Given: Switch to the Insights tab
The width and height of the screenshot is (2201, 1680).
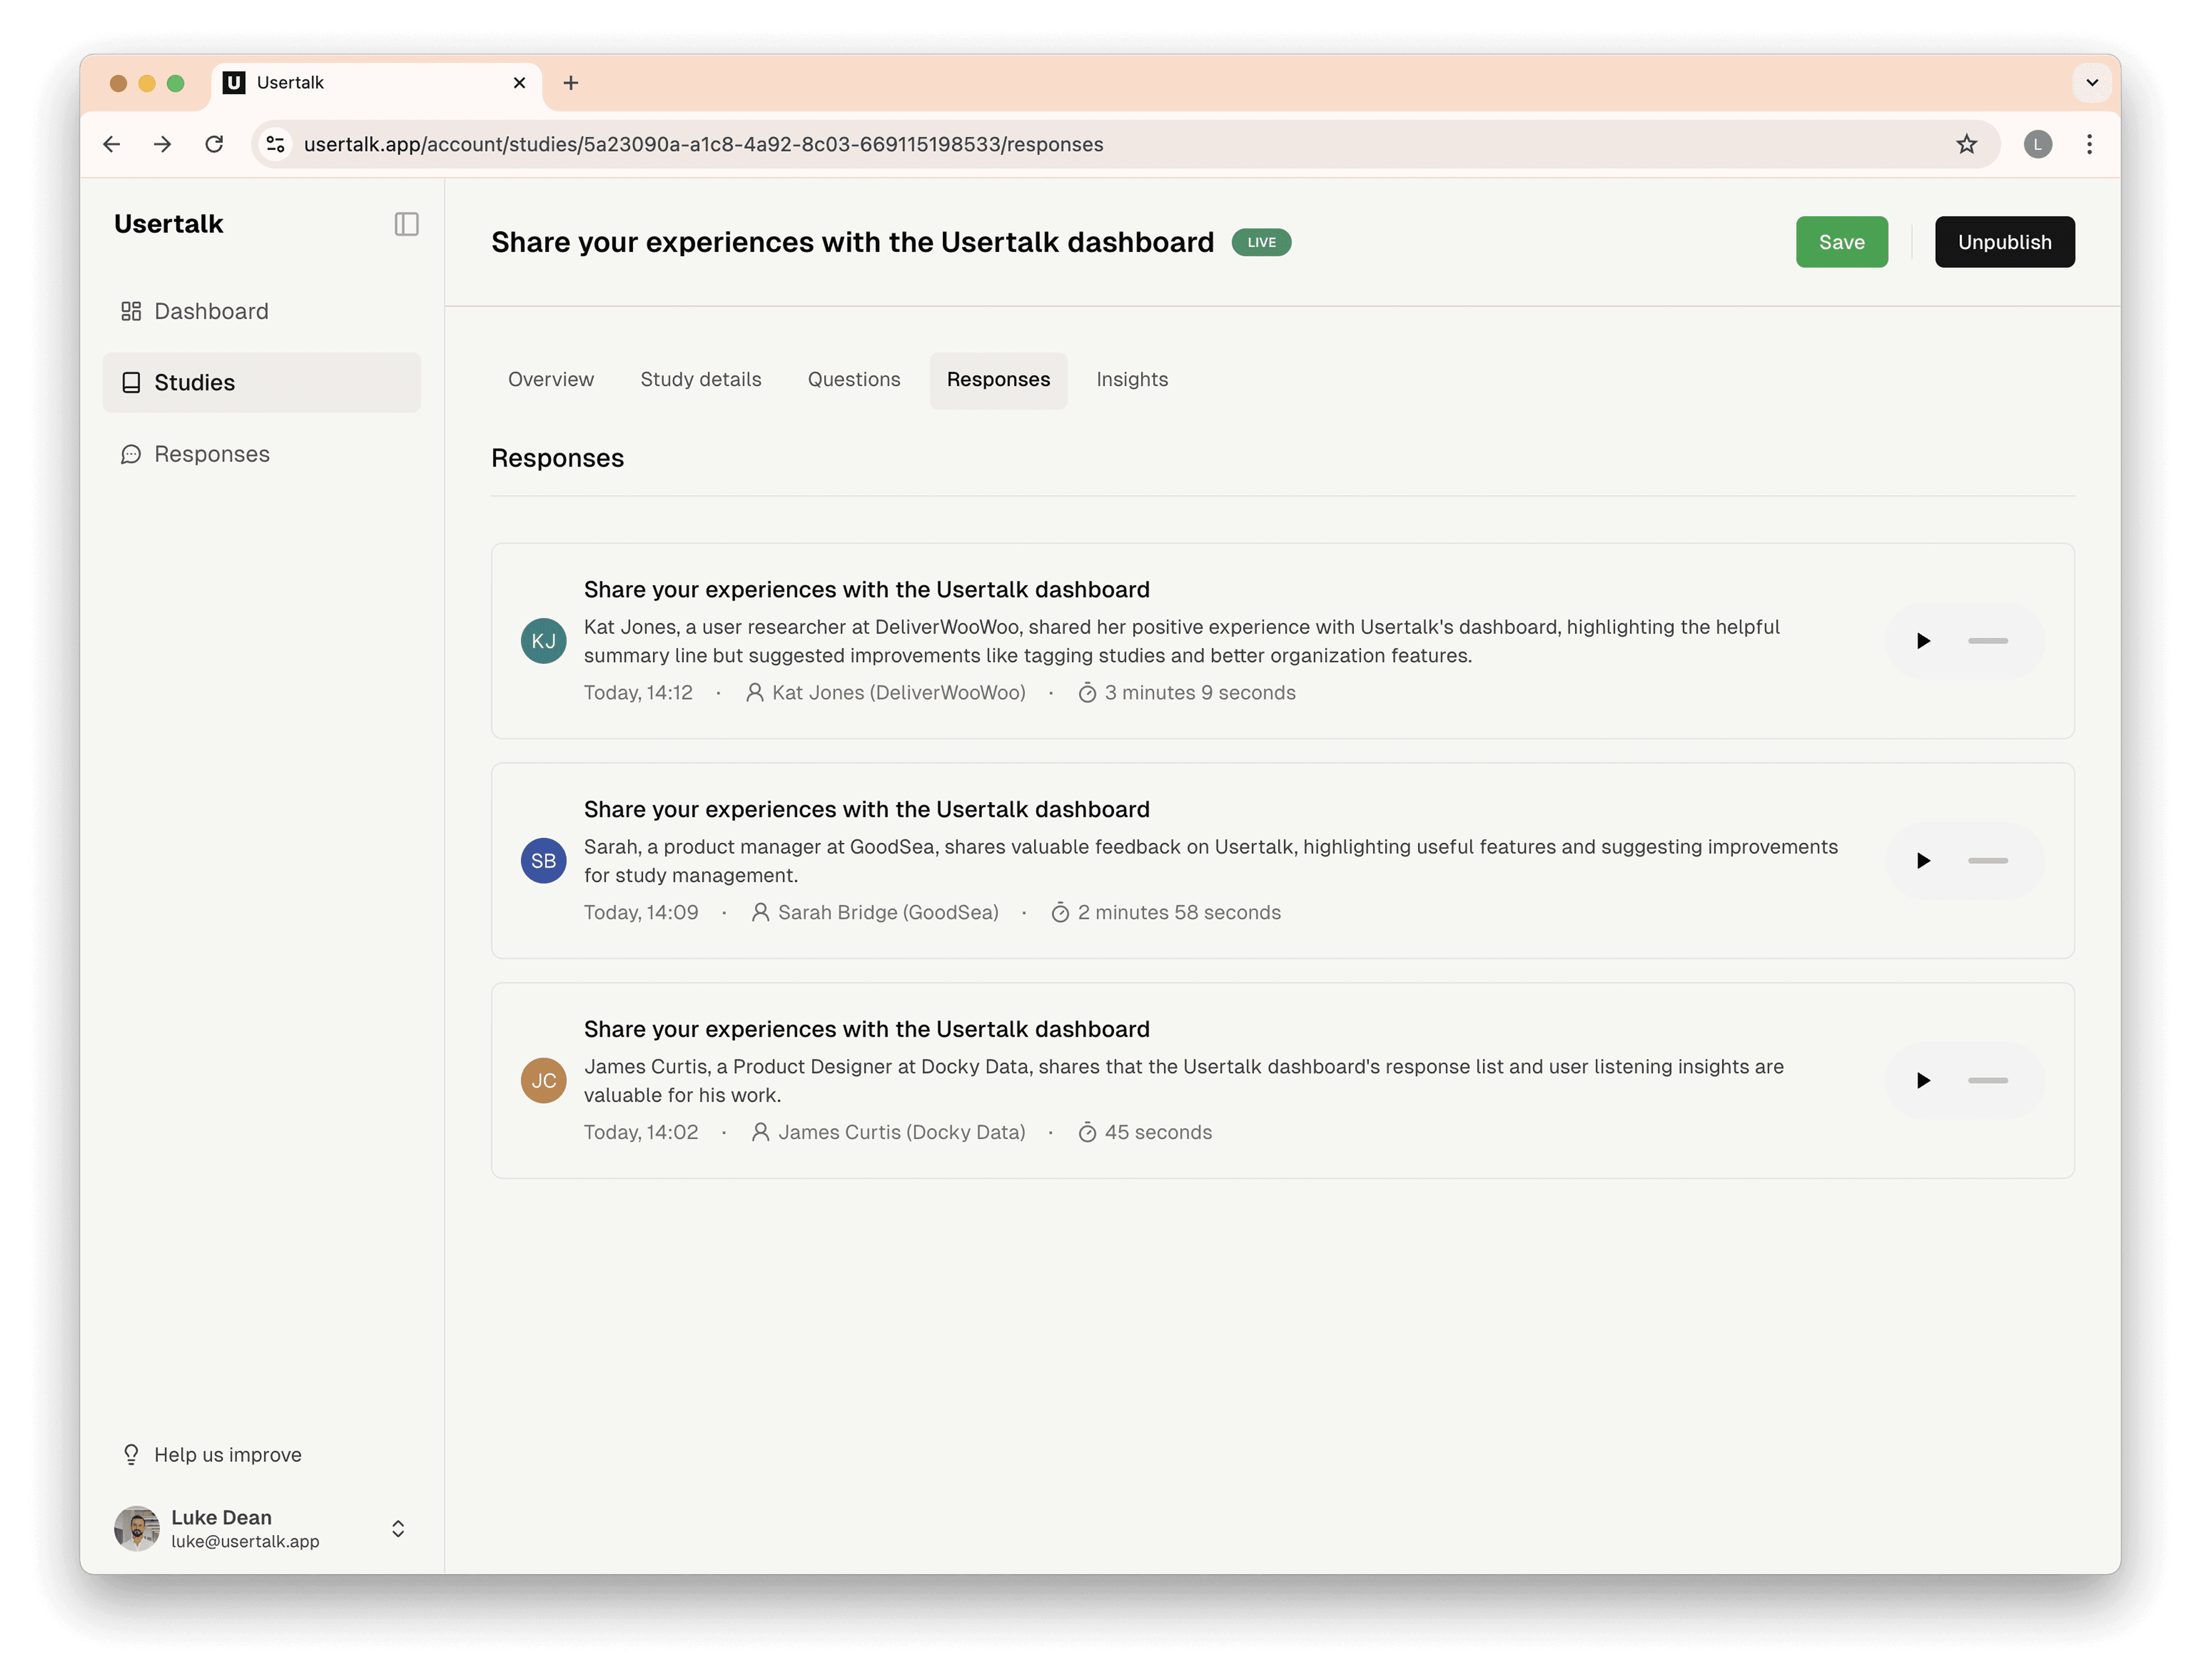Looking at the screenshot, I should tap(1132, 380).
